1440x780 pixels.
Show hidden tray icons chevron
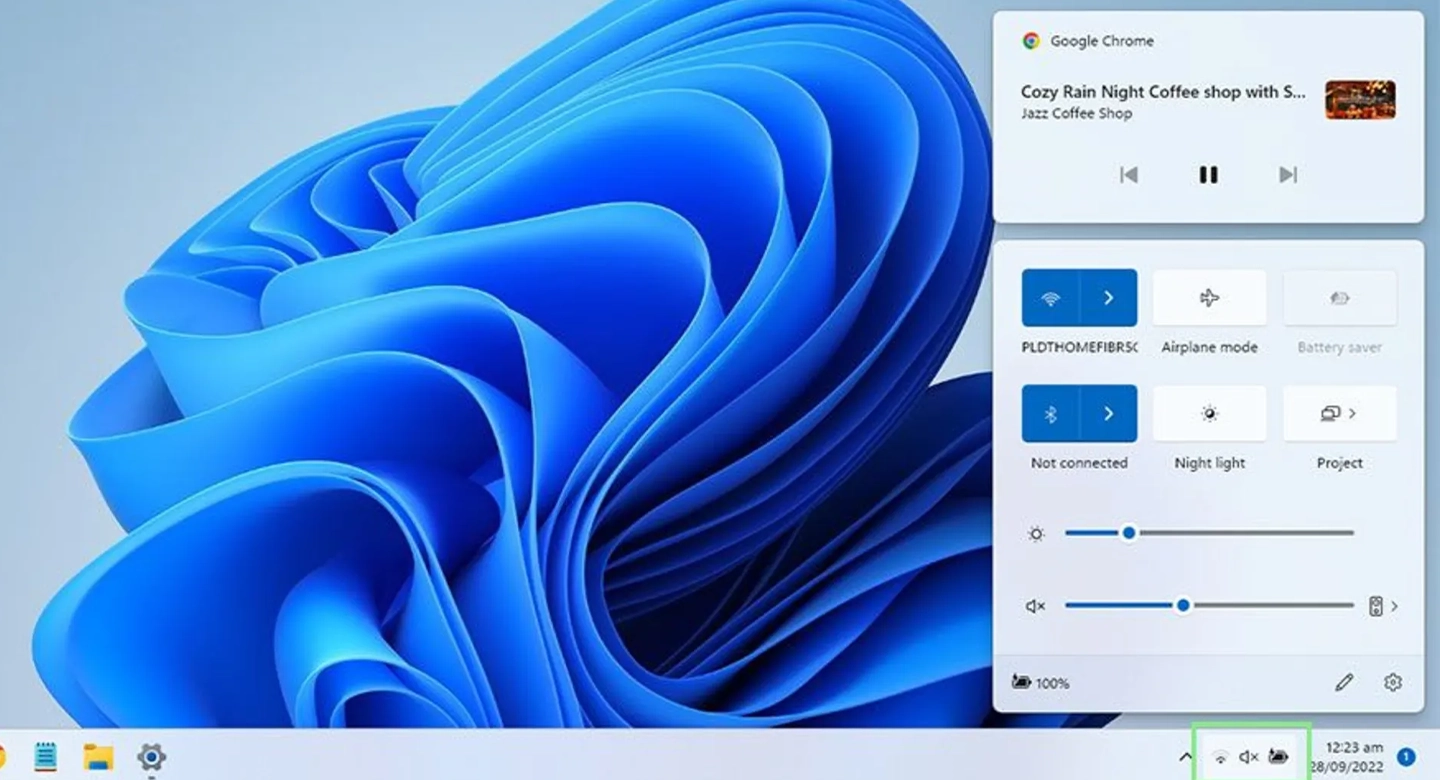(1185, 757)
